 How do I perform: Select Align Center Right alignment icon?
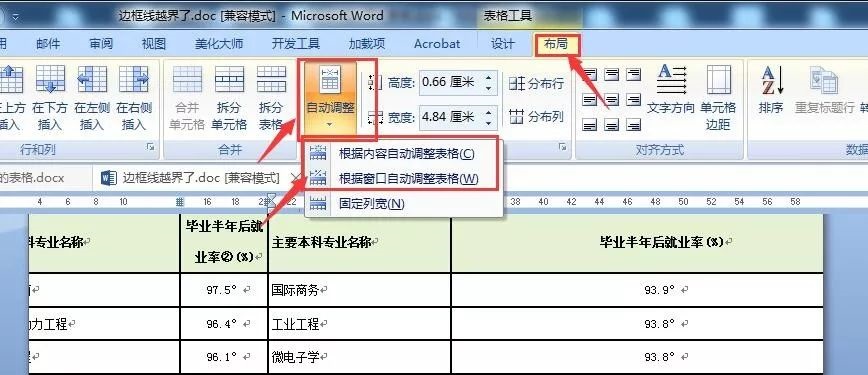pos(633,100)
